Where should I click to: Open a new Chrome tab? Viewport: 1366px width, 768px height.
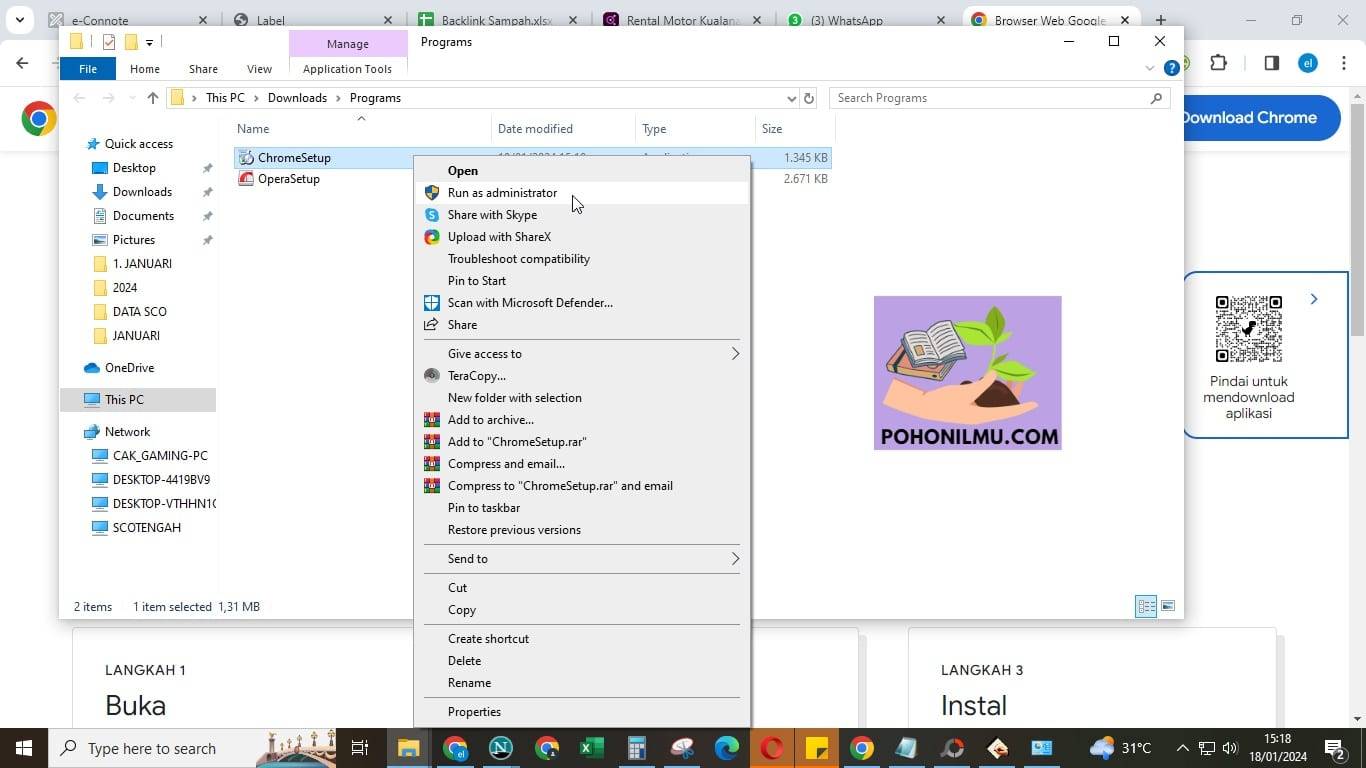(x=1160, y=20)
